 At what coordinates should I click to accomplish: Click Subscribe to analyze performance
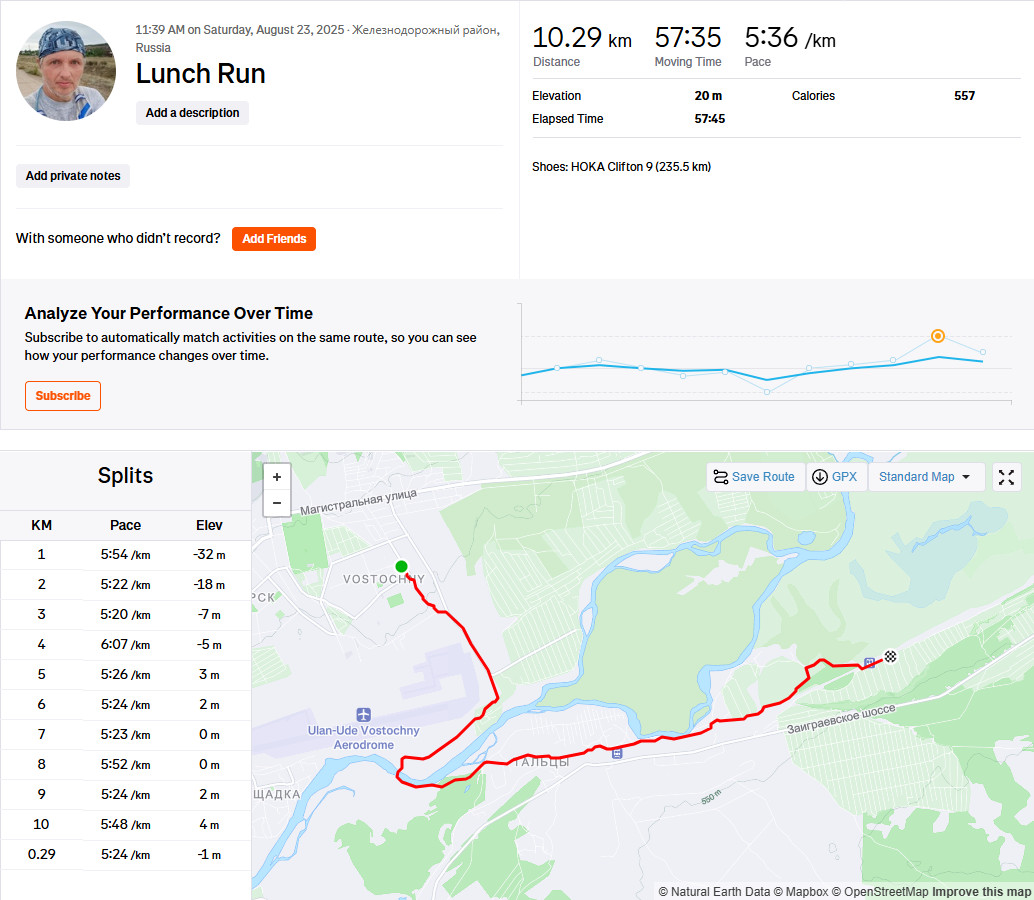click(63, 396)
